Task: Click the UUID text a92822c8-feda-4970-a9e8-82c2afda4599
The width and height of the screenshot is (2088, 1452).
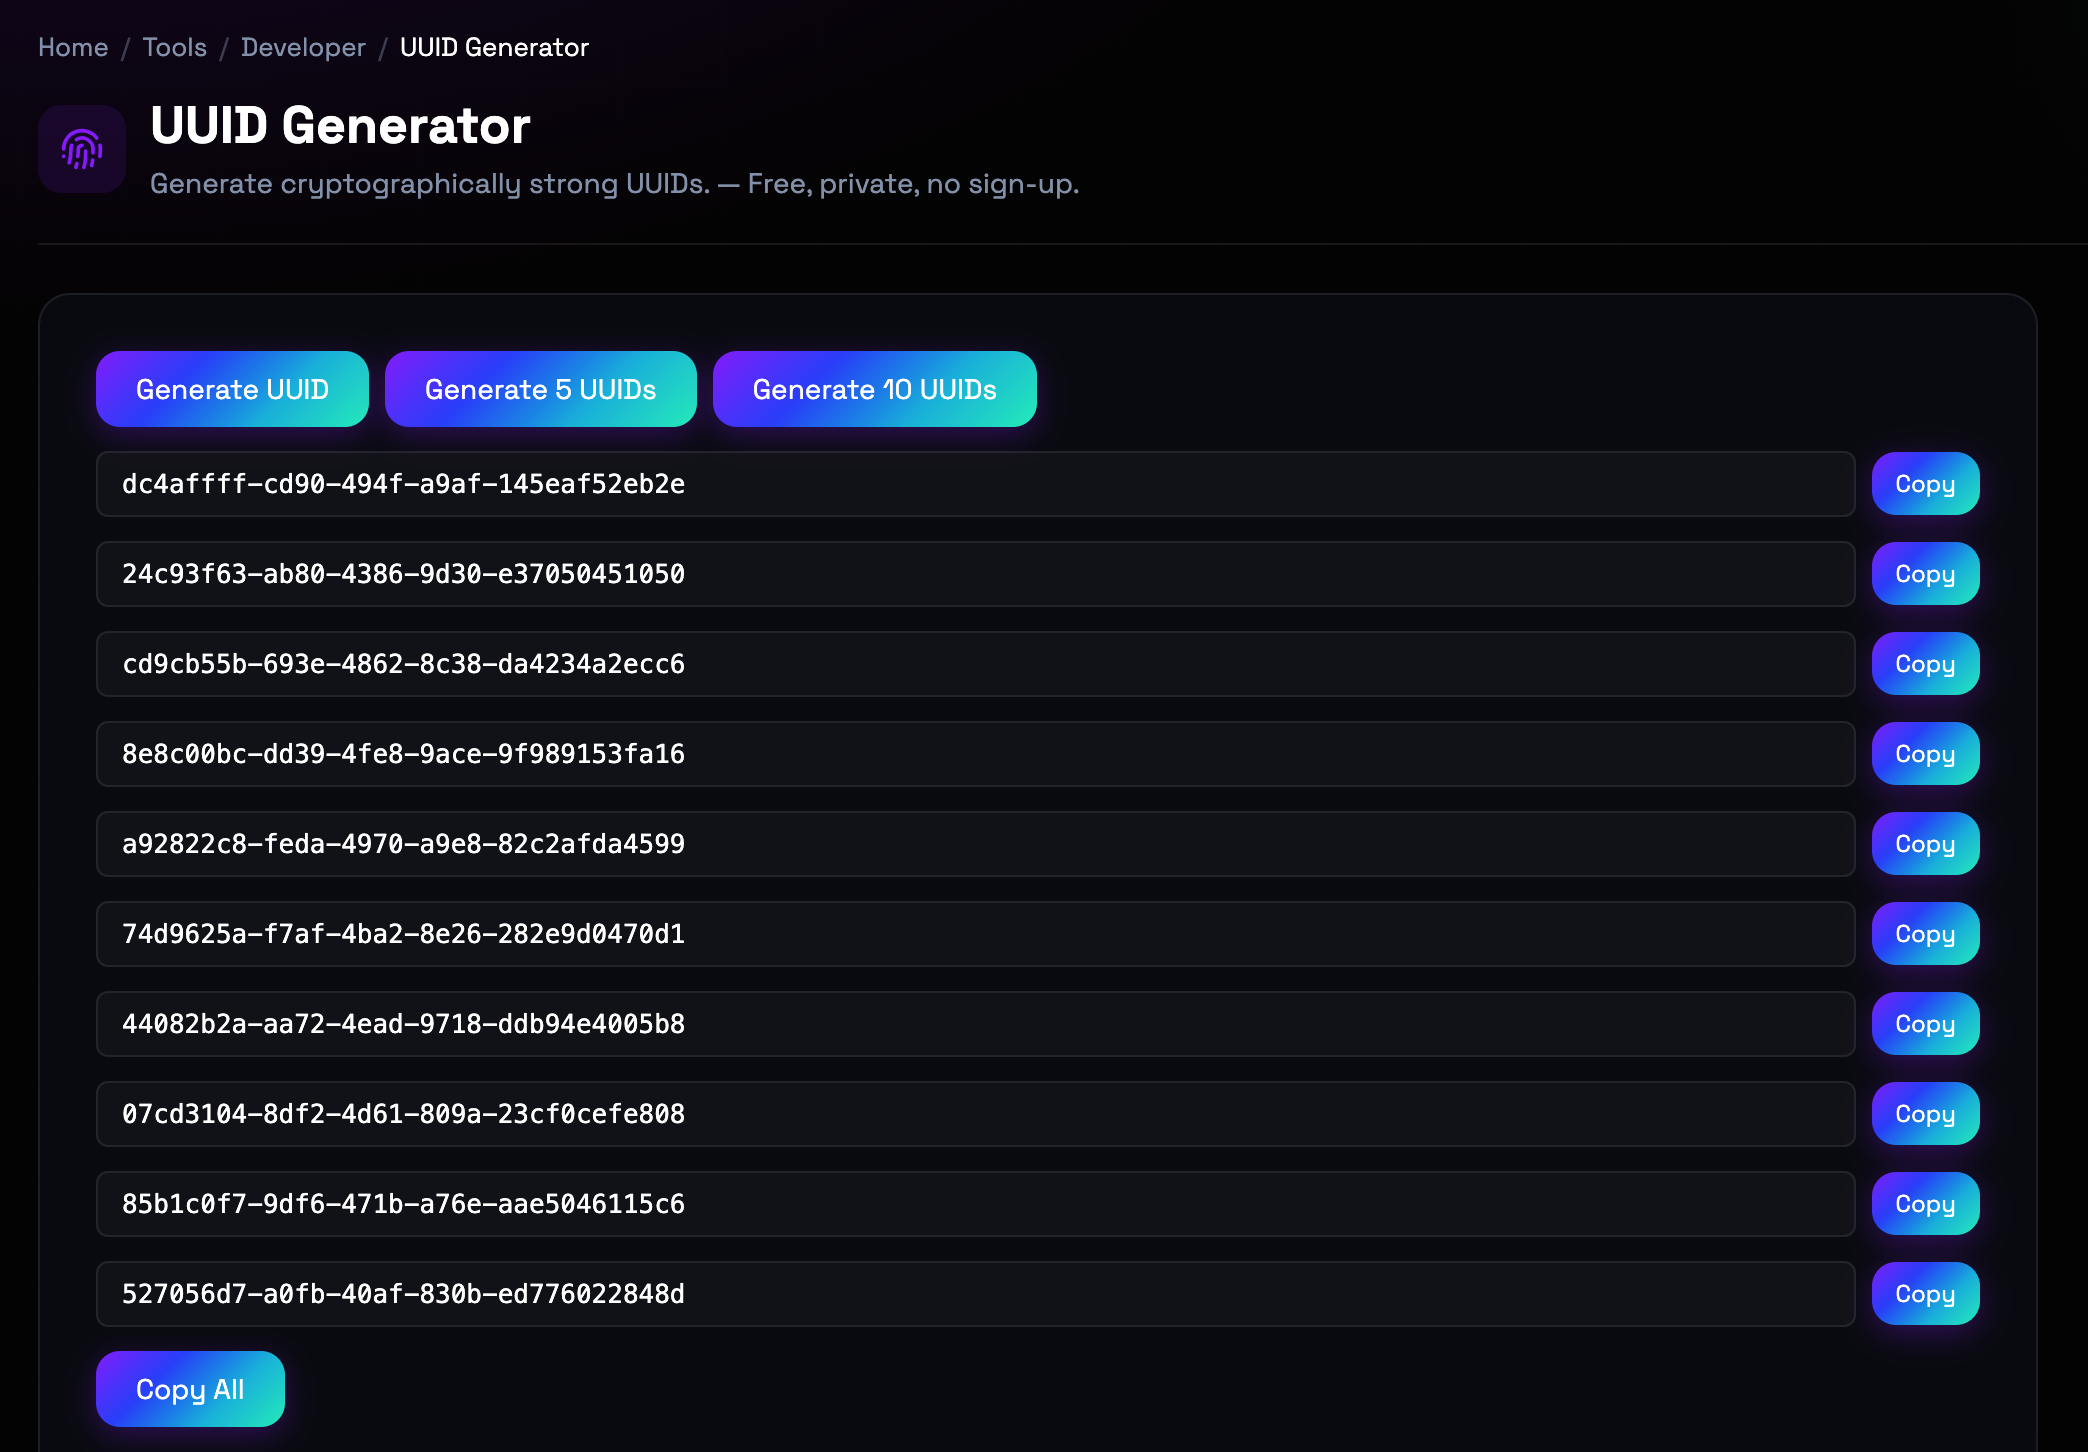Action: pos(403,844)
